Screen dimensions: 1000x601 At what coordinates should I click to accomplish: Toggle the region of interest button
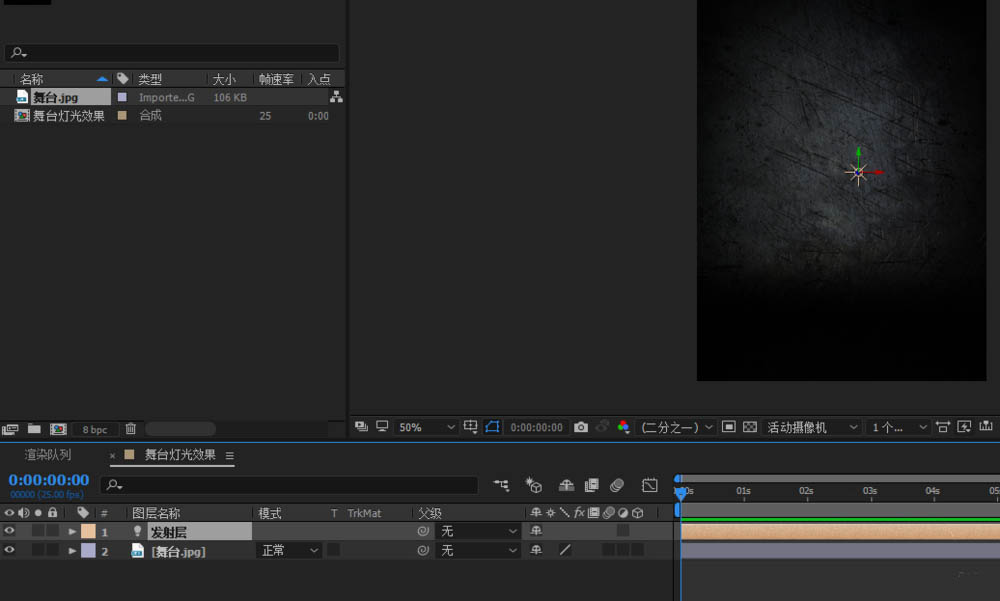point(729,427)
